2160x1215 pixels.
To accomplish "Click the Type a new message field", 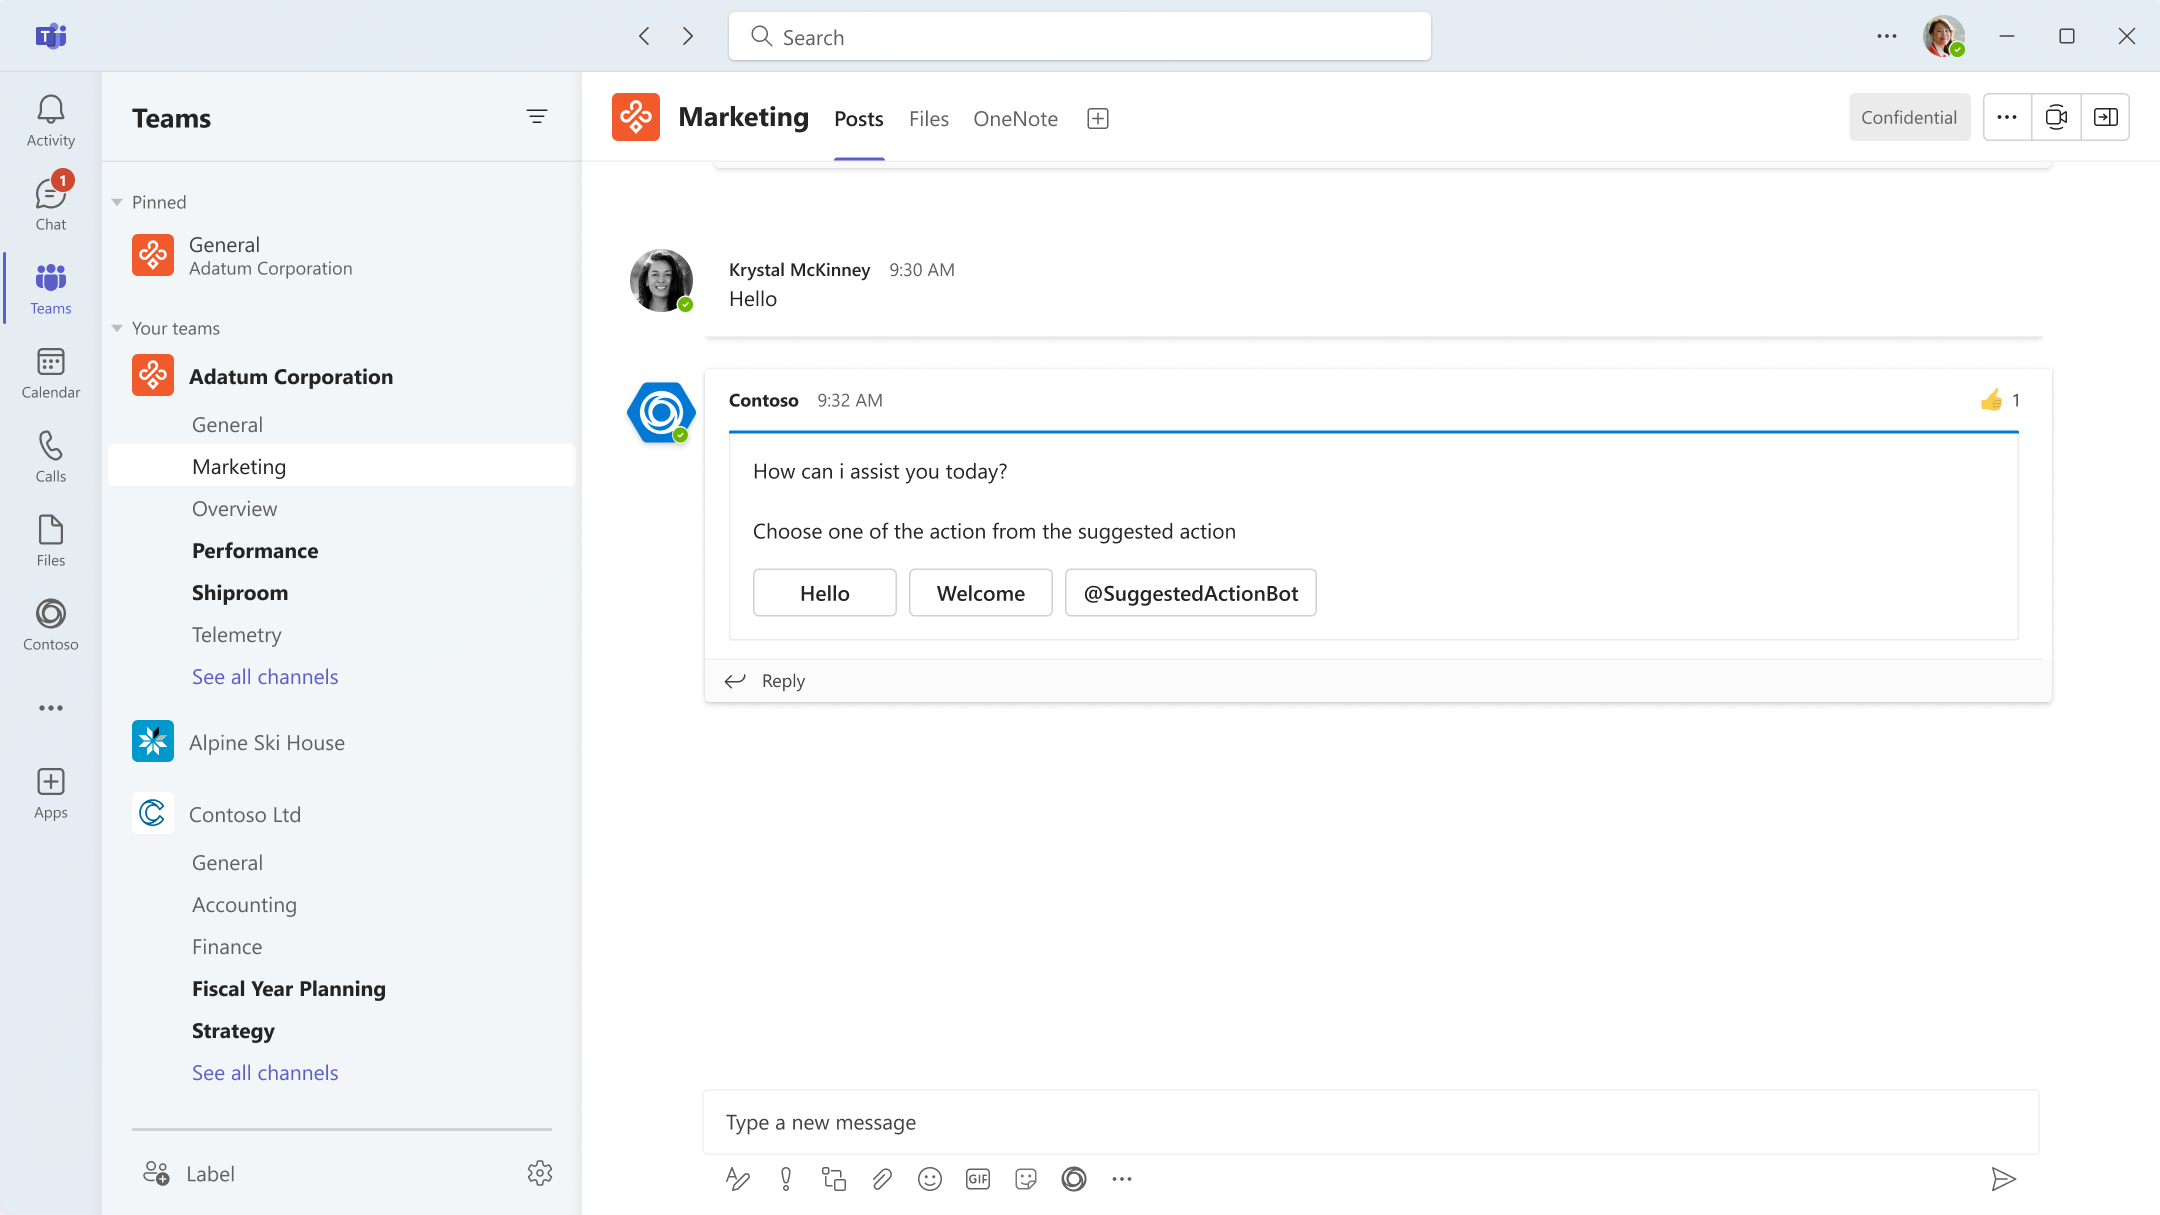I will pos(1370,1122).
